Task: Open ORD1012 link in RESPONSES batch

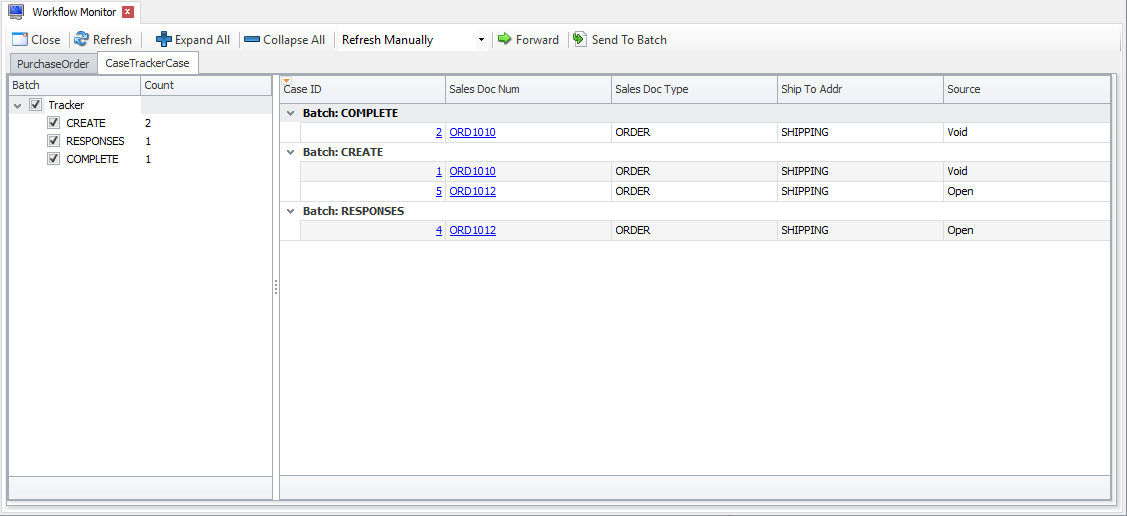Action: (472, 230)
